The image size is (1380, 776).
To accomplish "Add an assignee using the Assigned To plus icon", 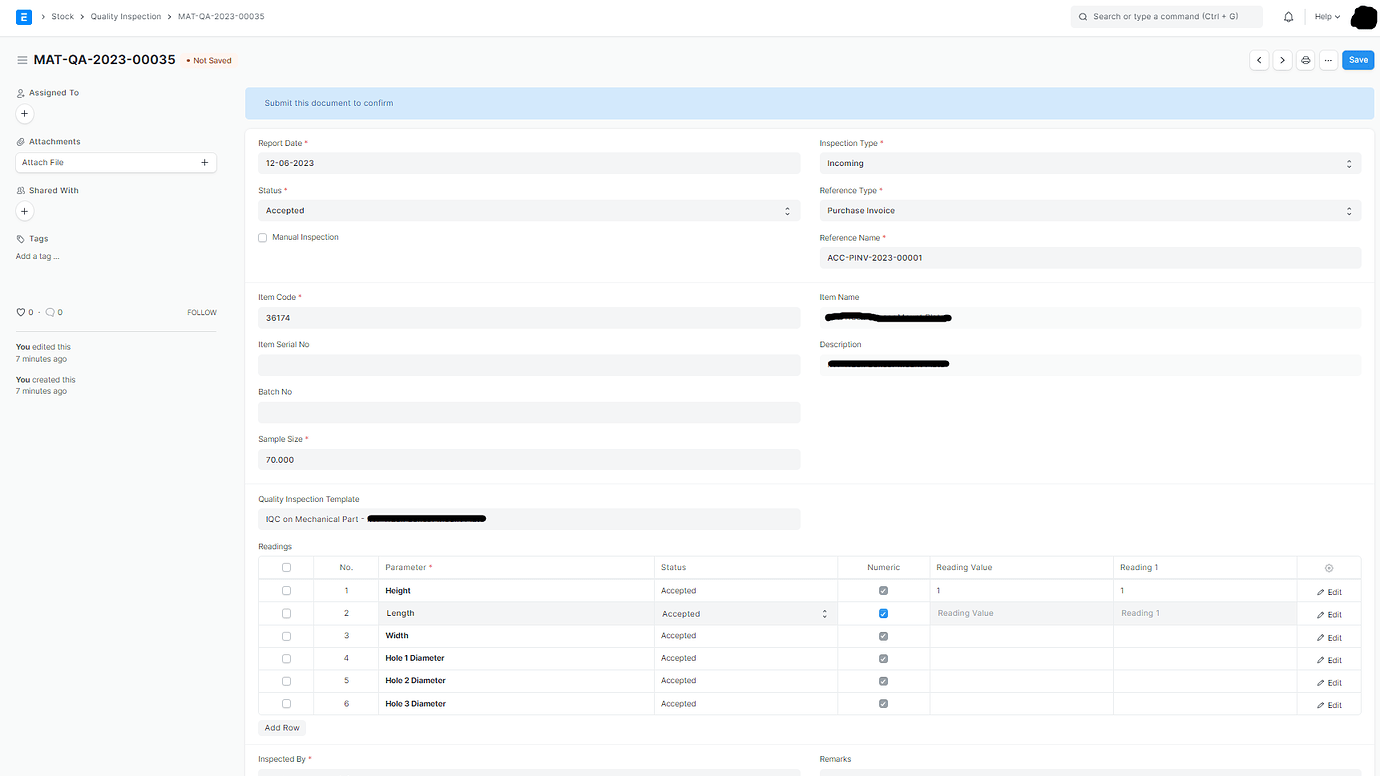I will (24, 113).
